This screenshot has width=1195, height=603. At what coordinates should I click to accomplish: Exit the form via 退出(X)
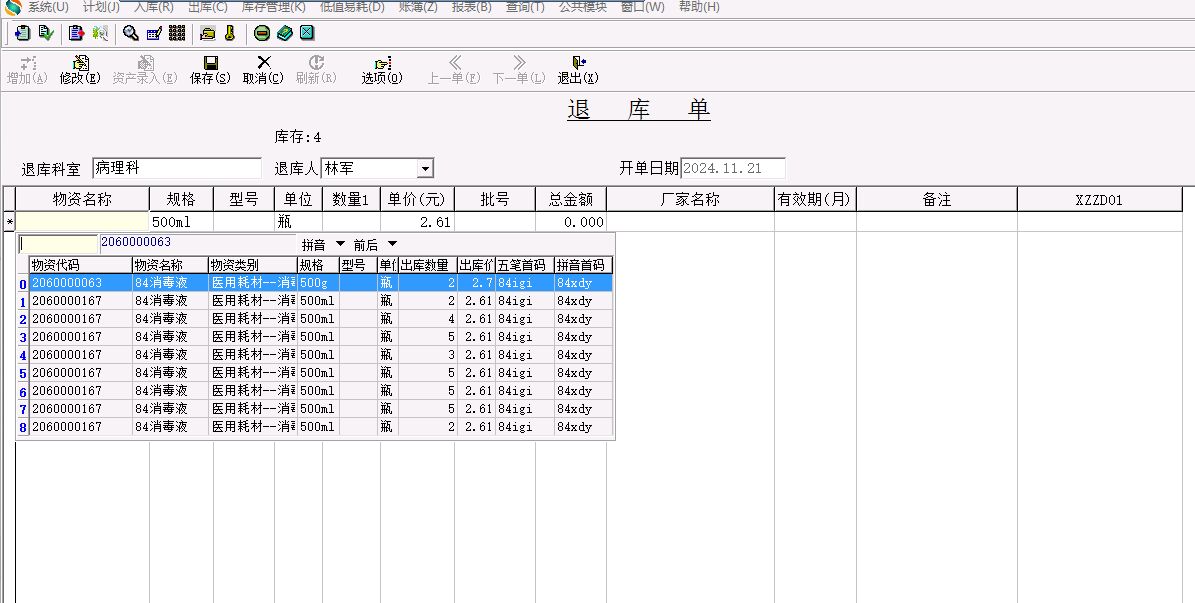click(x=578, y=69)
